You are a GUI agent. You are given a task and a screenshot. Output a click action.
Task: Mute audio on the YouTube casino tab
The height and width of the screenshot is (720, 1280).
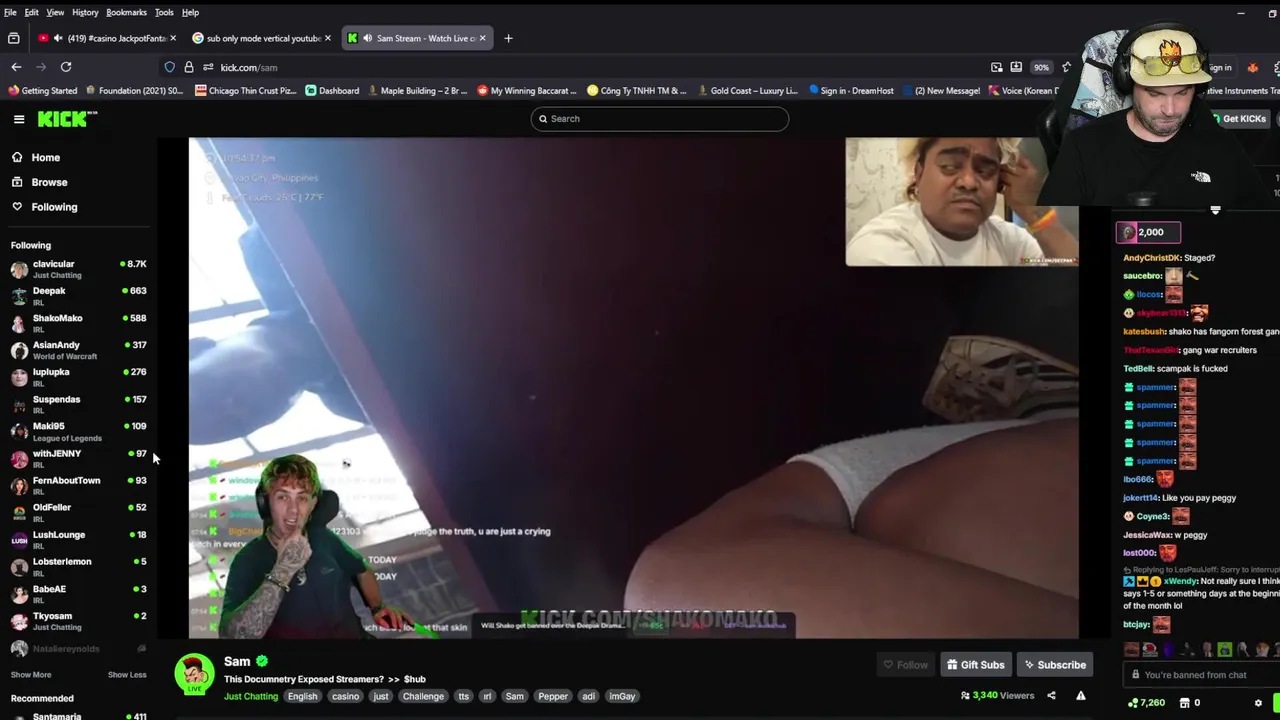click(58, 38)
